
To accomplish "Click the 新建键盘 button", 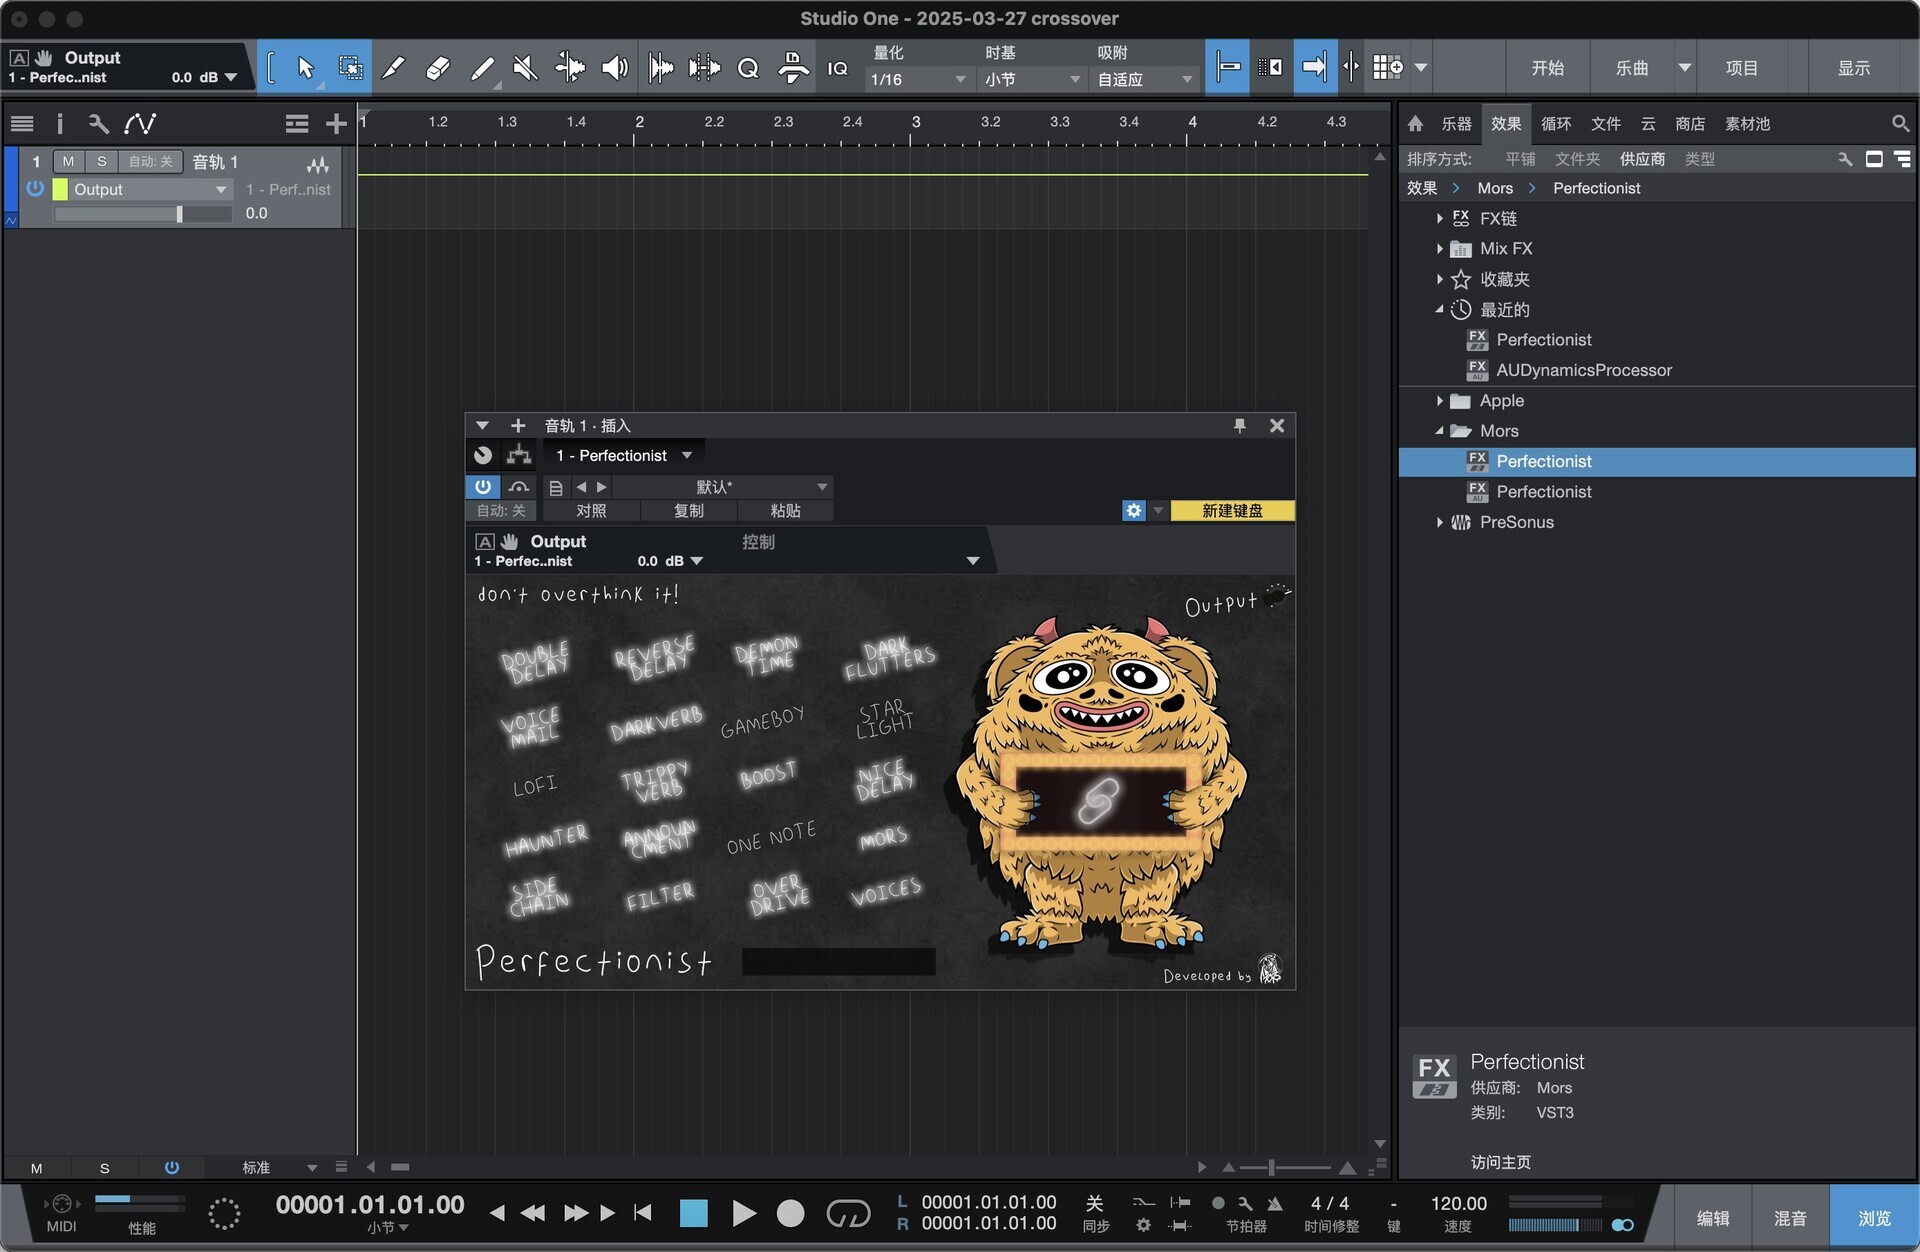I will (x=1232, y=510).
